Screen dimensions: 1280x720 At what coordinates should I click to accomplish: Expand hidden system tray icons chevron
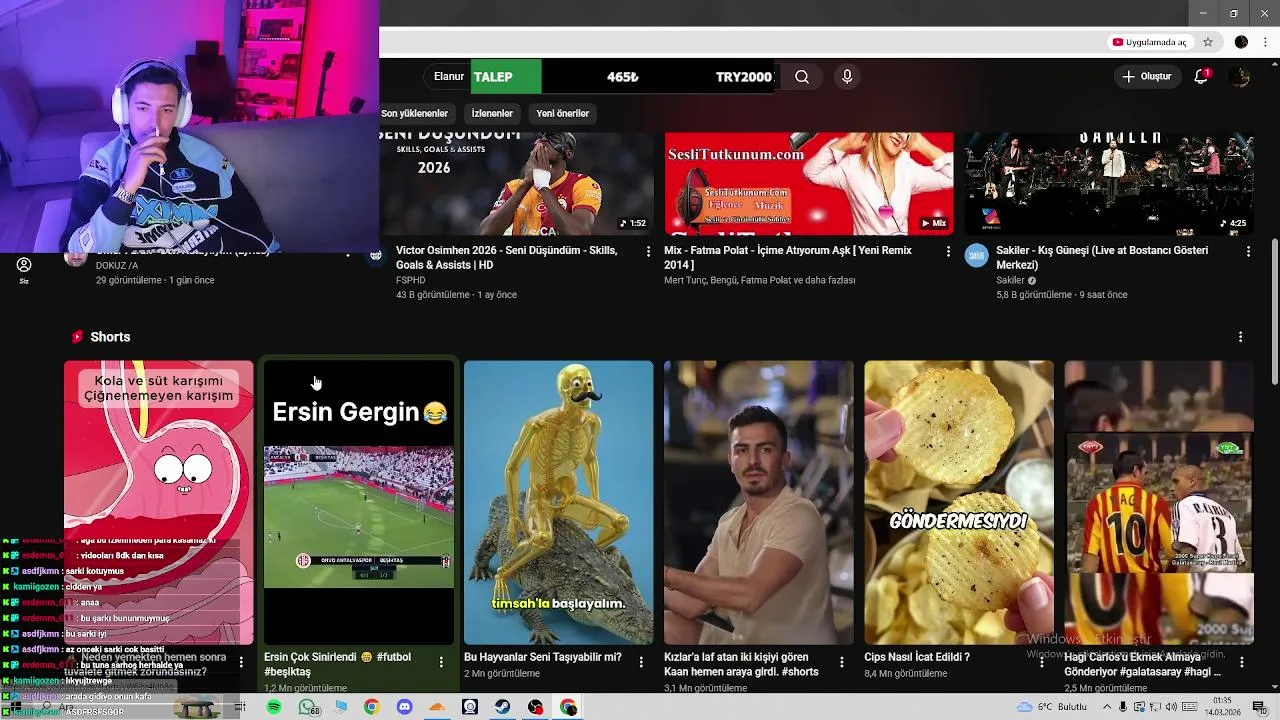(1107, 707)
